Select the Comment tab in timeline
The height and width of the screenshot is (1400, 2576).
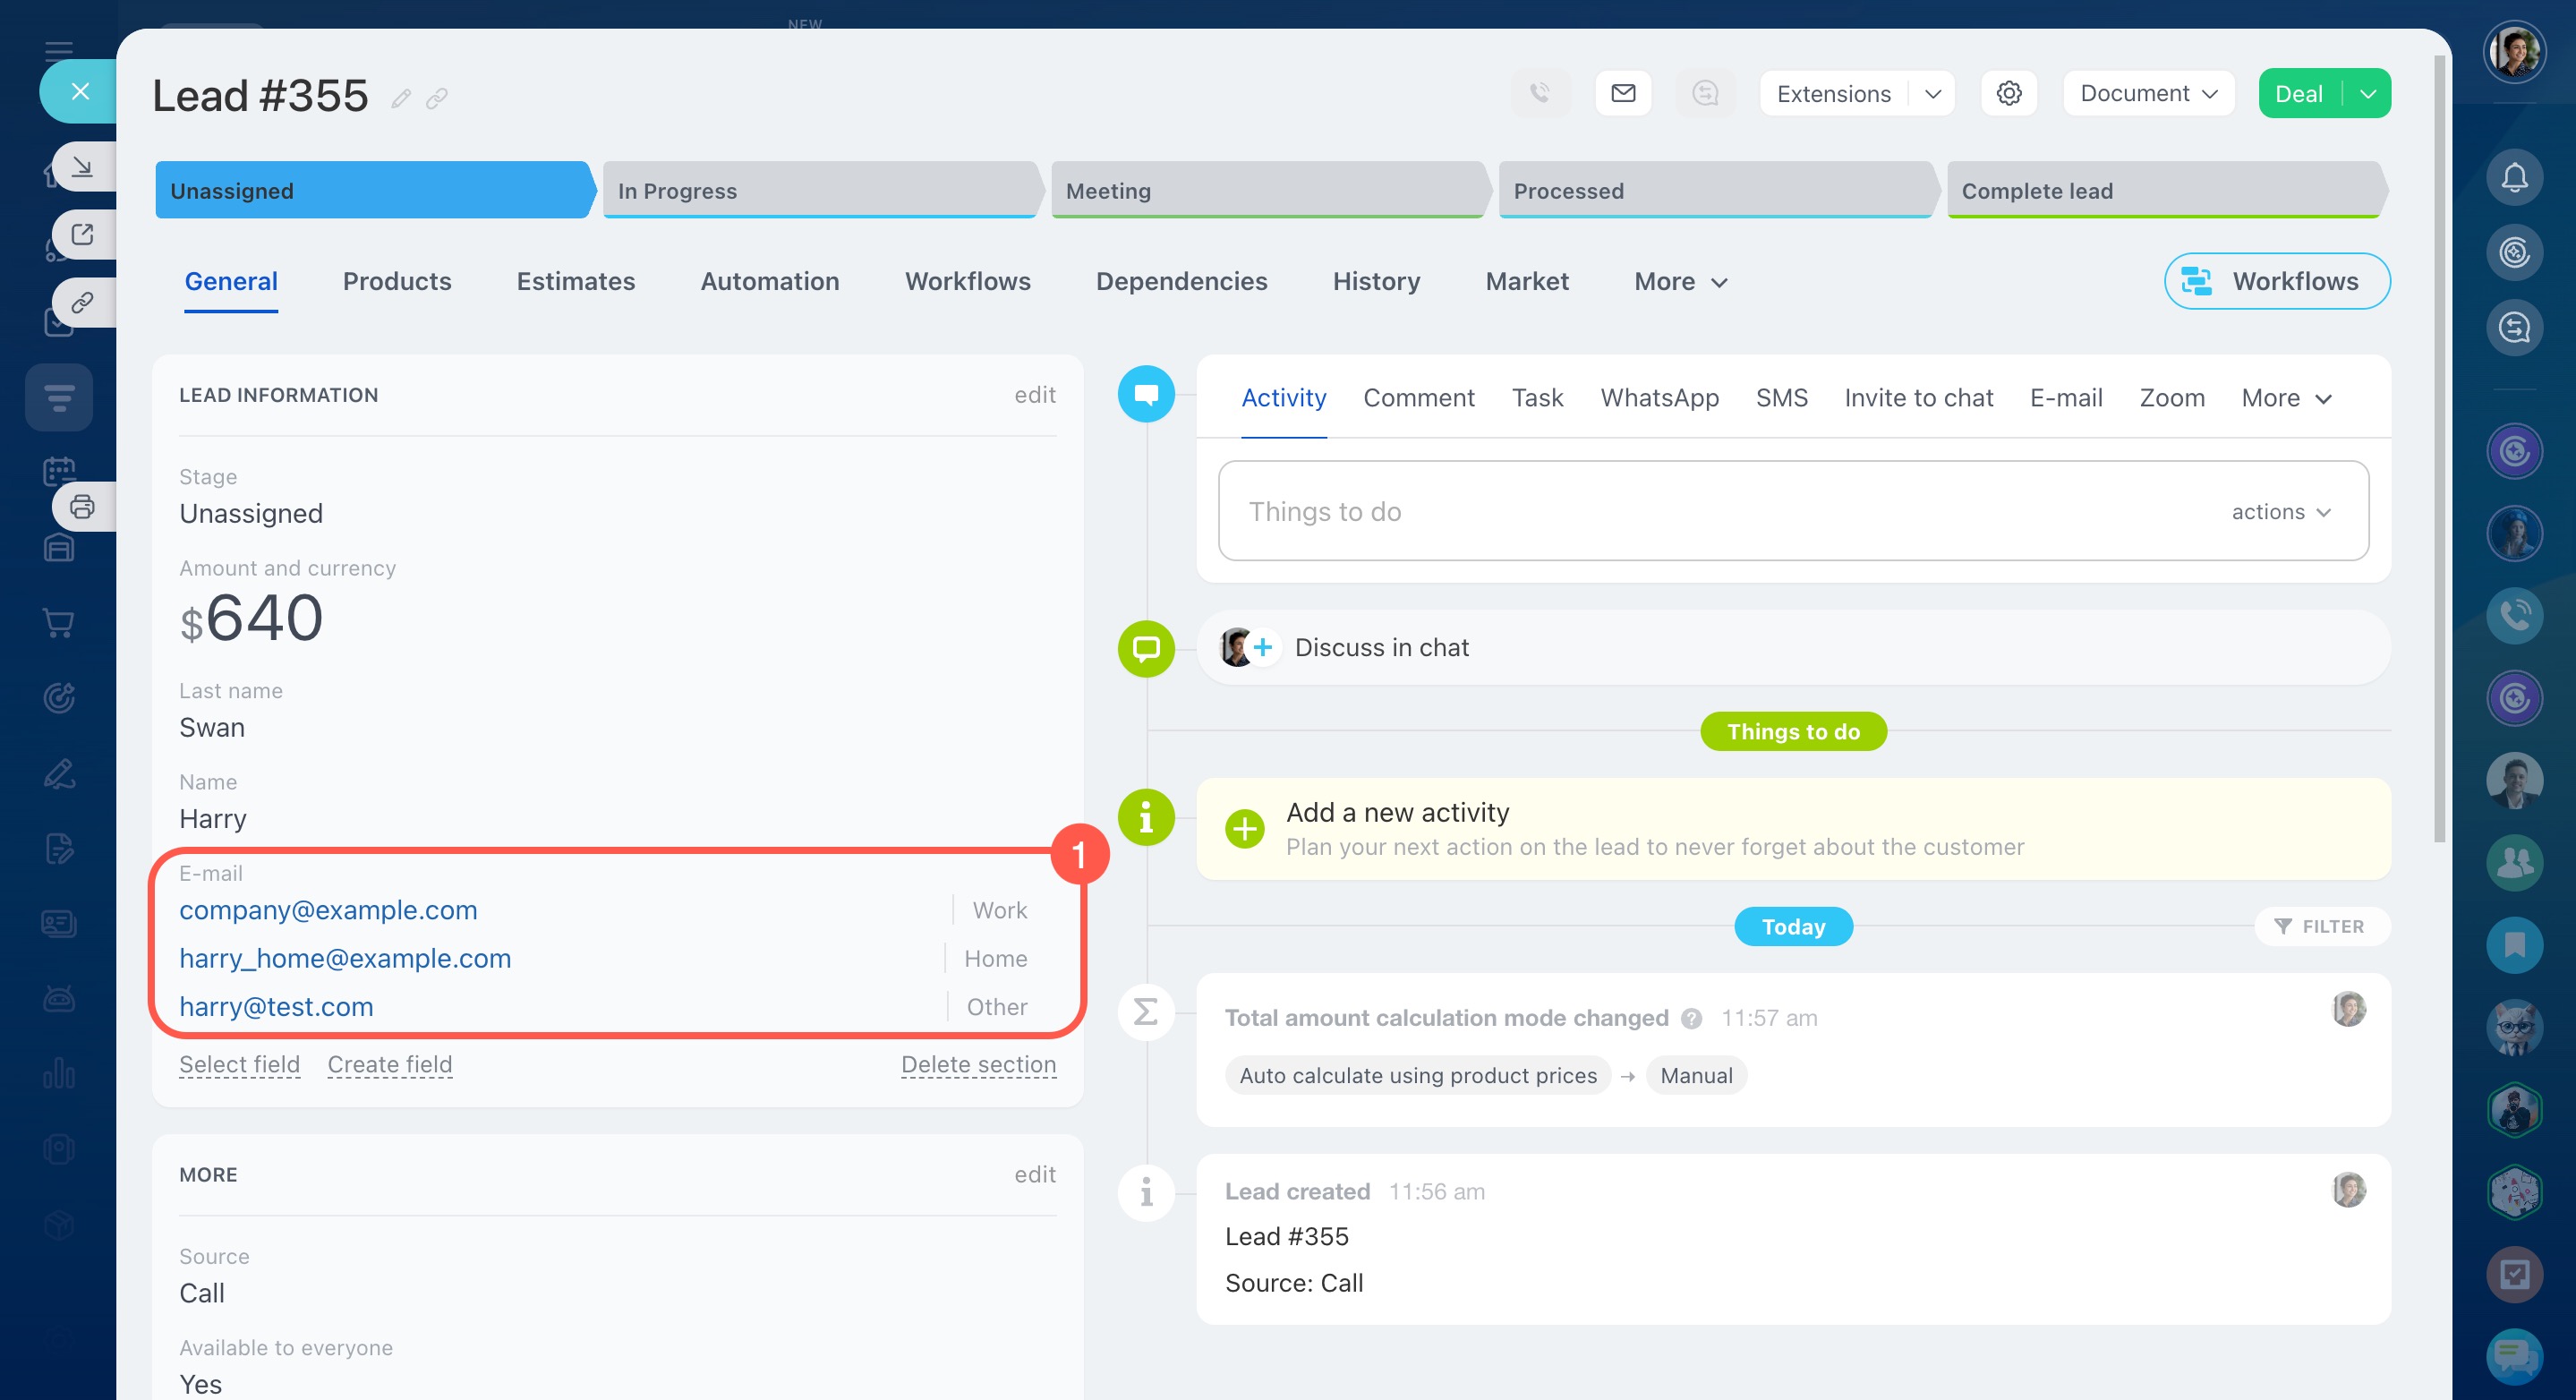pos(1418,398)
